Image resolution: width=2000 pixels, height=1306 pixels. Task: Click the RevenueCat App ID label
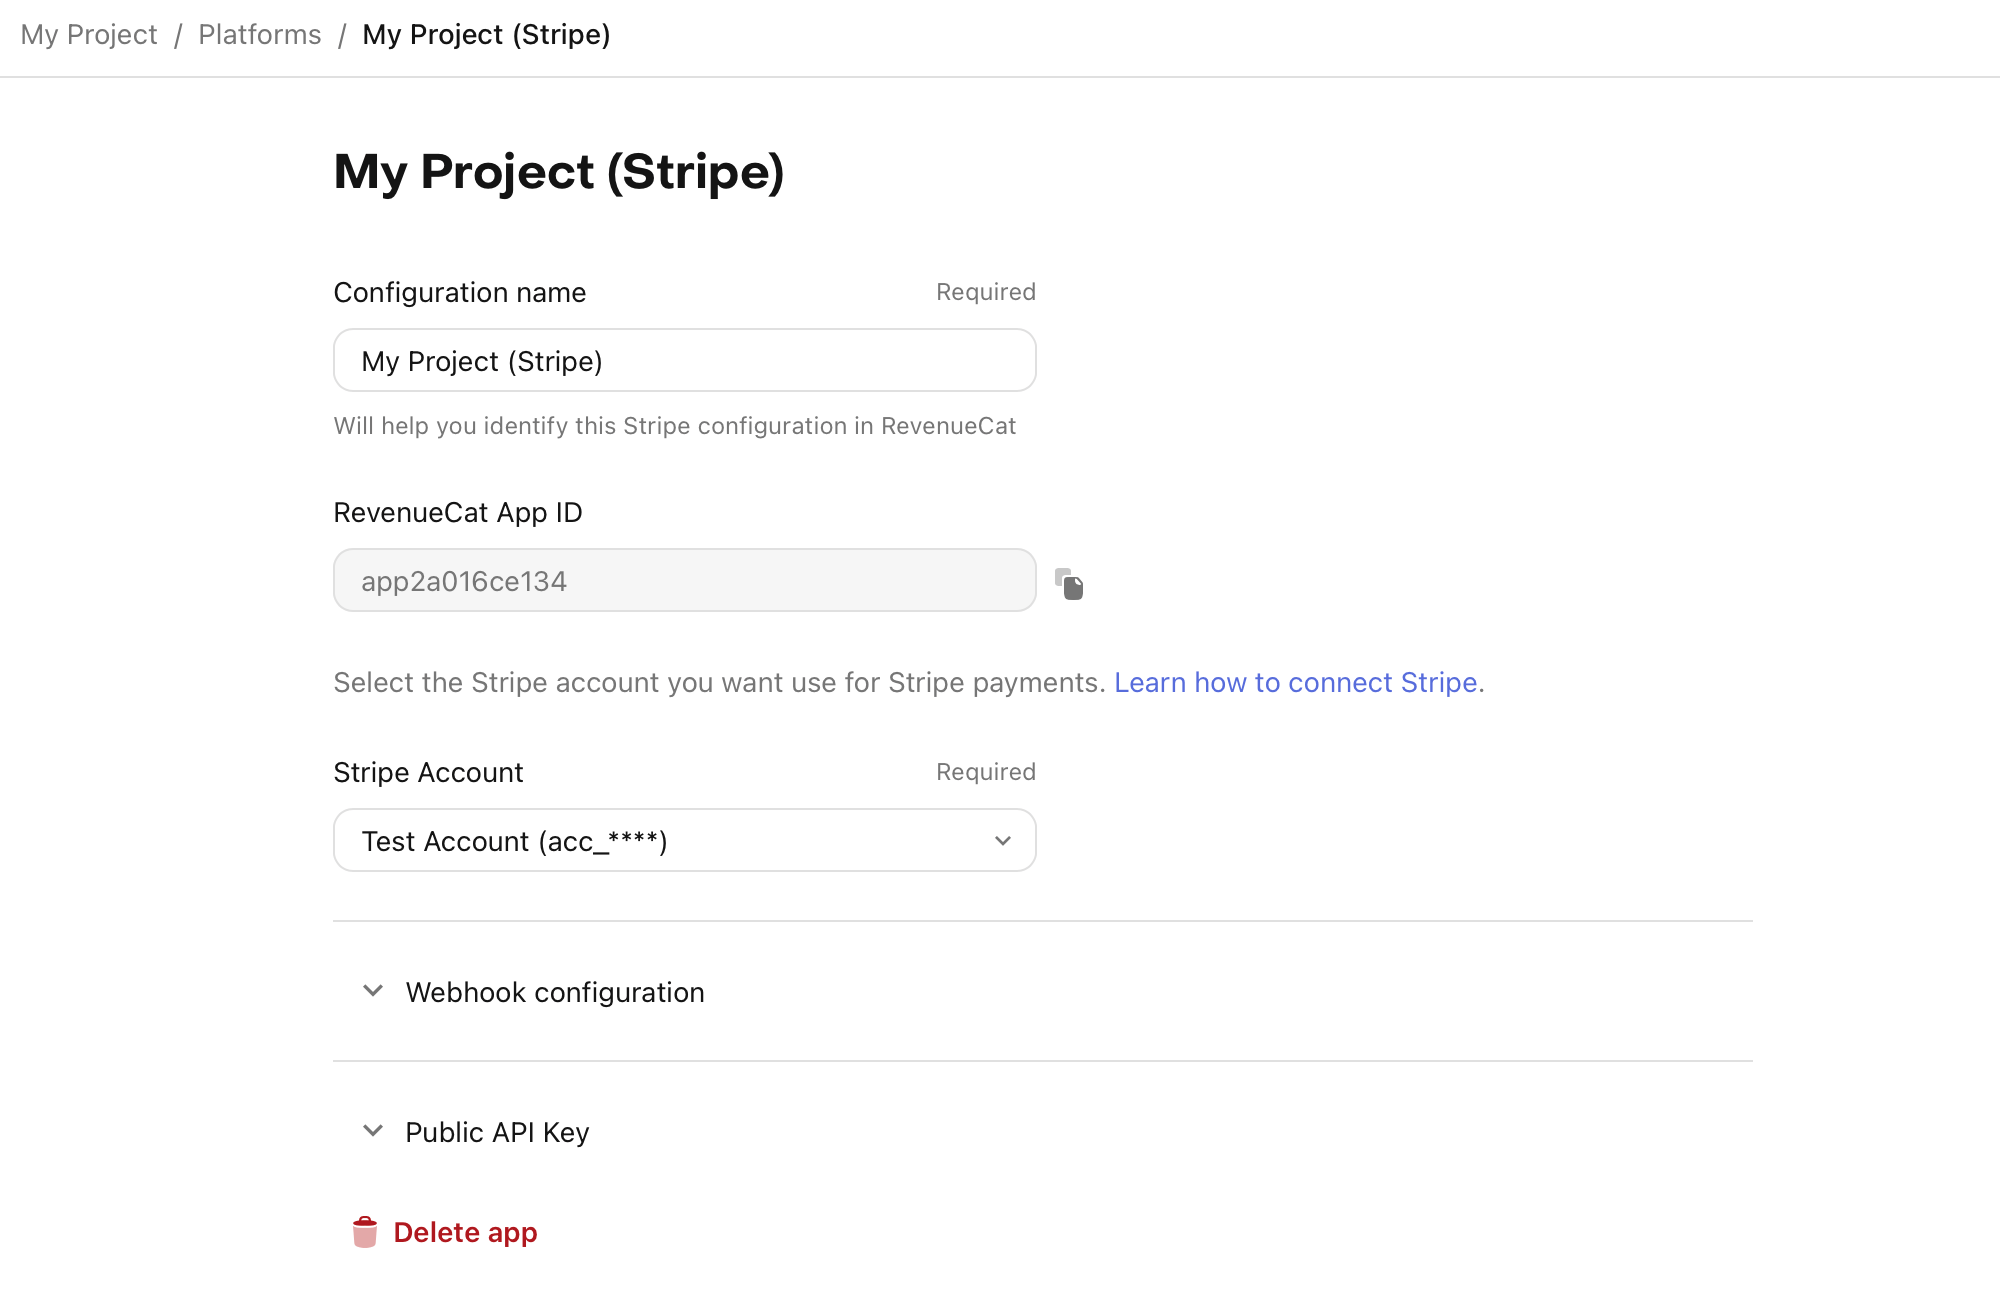click(458, 512)
